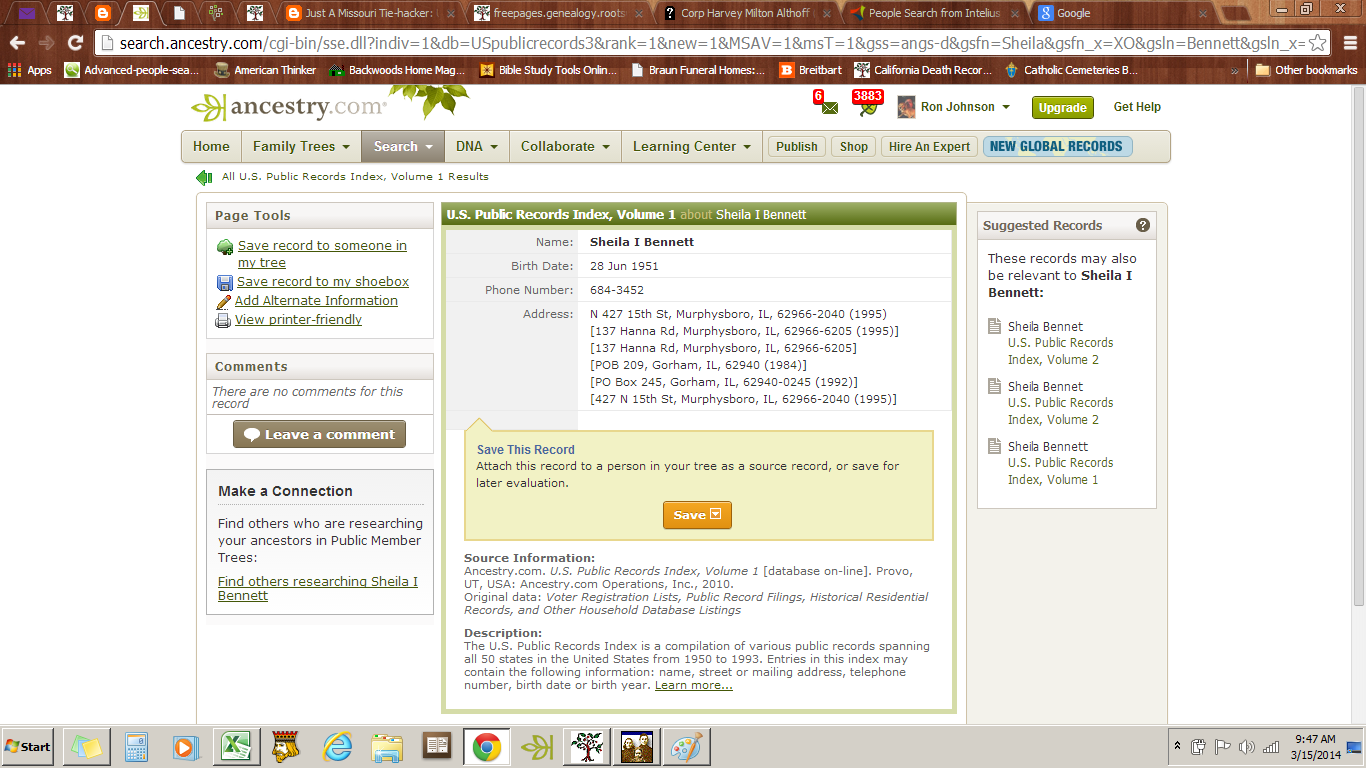
Task: Expand the Search menu dropdown
Action: [x=403, y=146]
